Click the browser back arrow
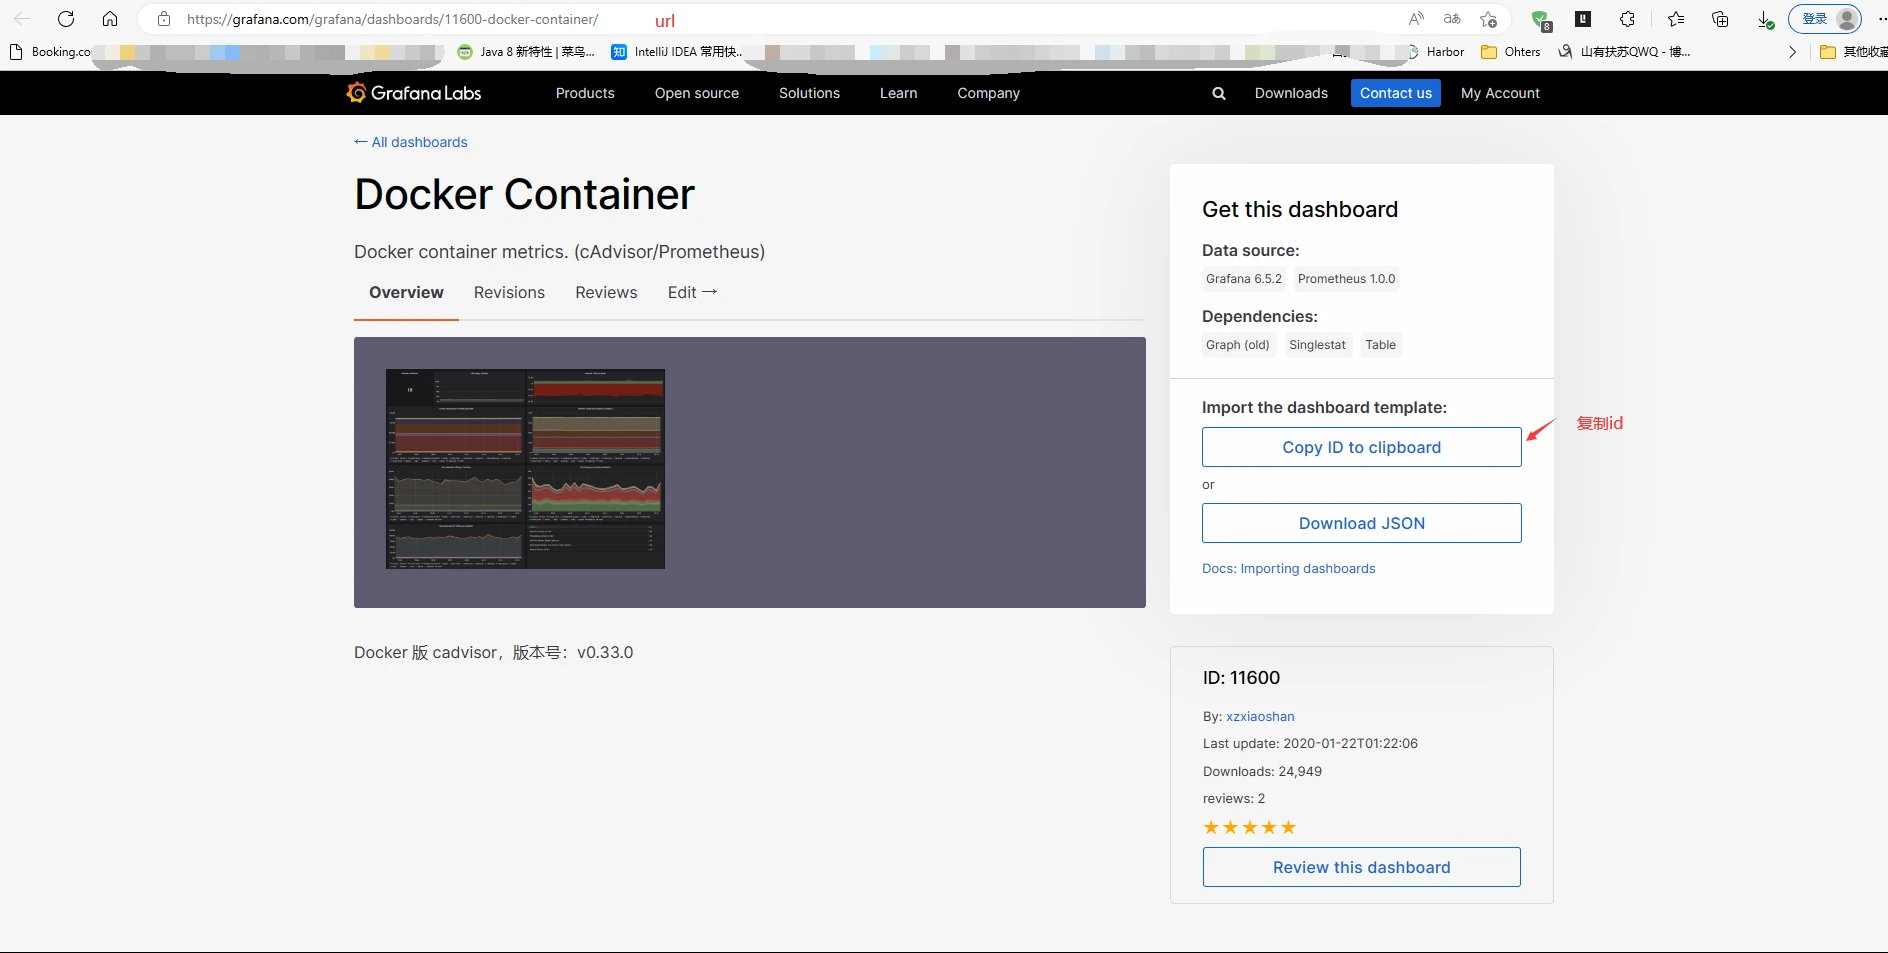This screenshot has height=953, width=1888. [x=22, y=19]
